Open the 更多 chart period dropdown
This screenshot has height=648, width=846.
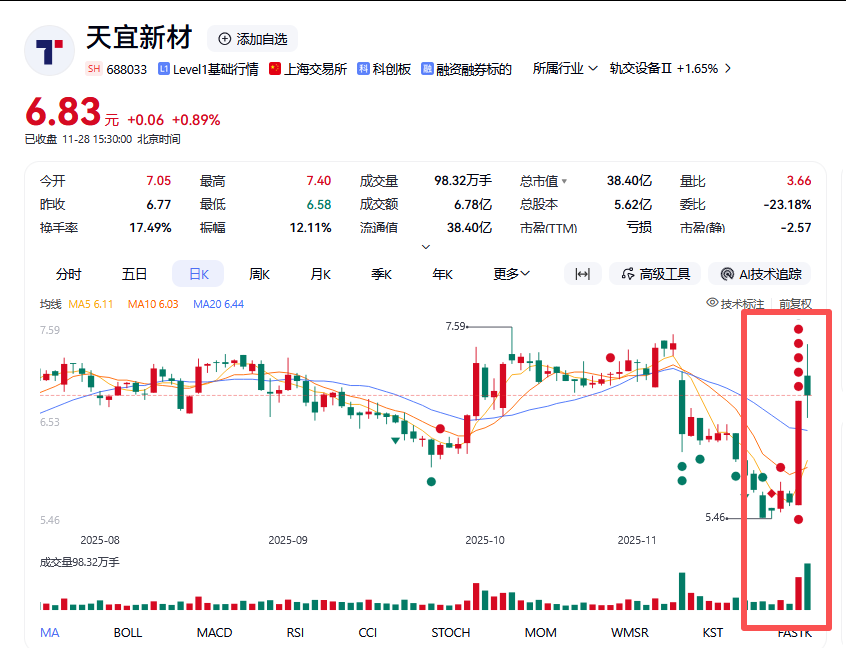pos(511,274)
